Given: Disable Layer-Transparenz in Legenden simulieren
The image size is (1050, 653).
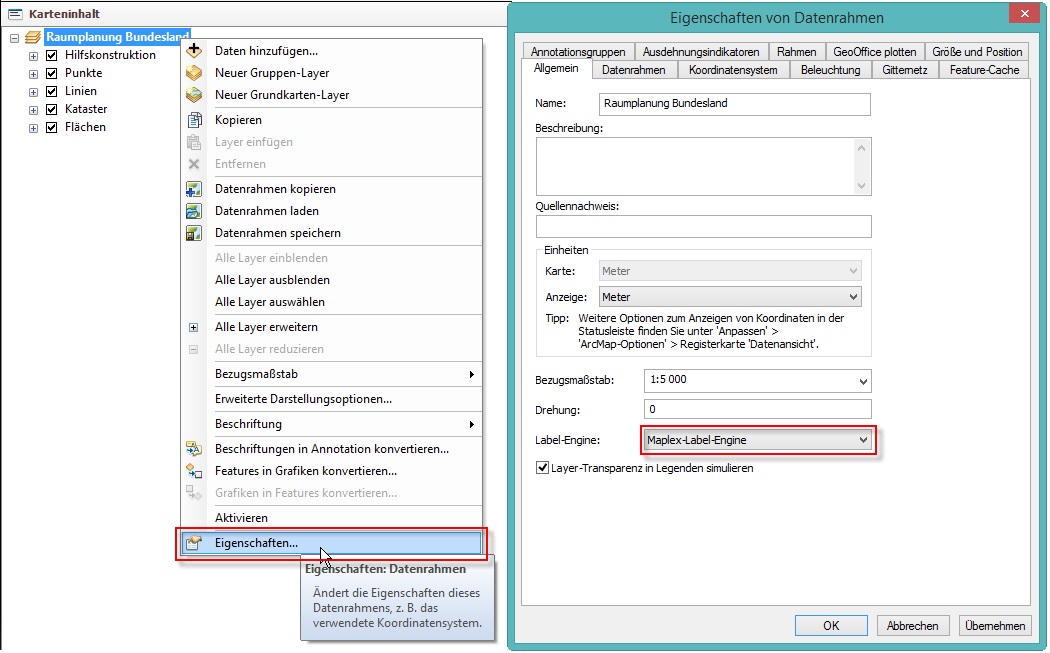Looking at the screenshot, I should [x=543, y=467].
